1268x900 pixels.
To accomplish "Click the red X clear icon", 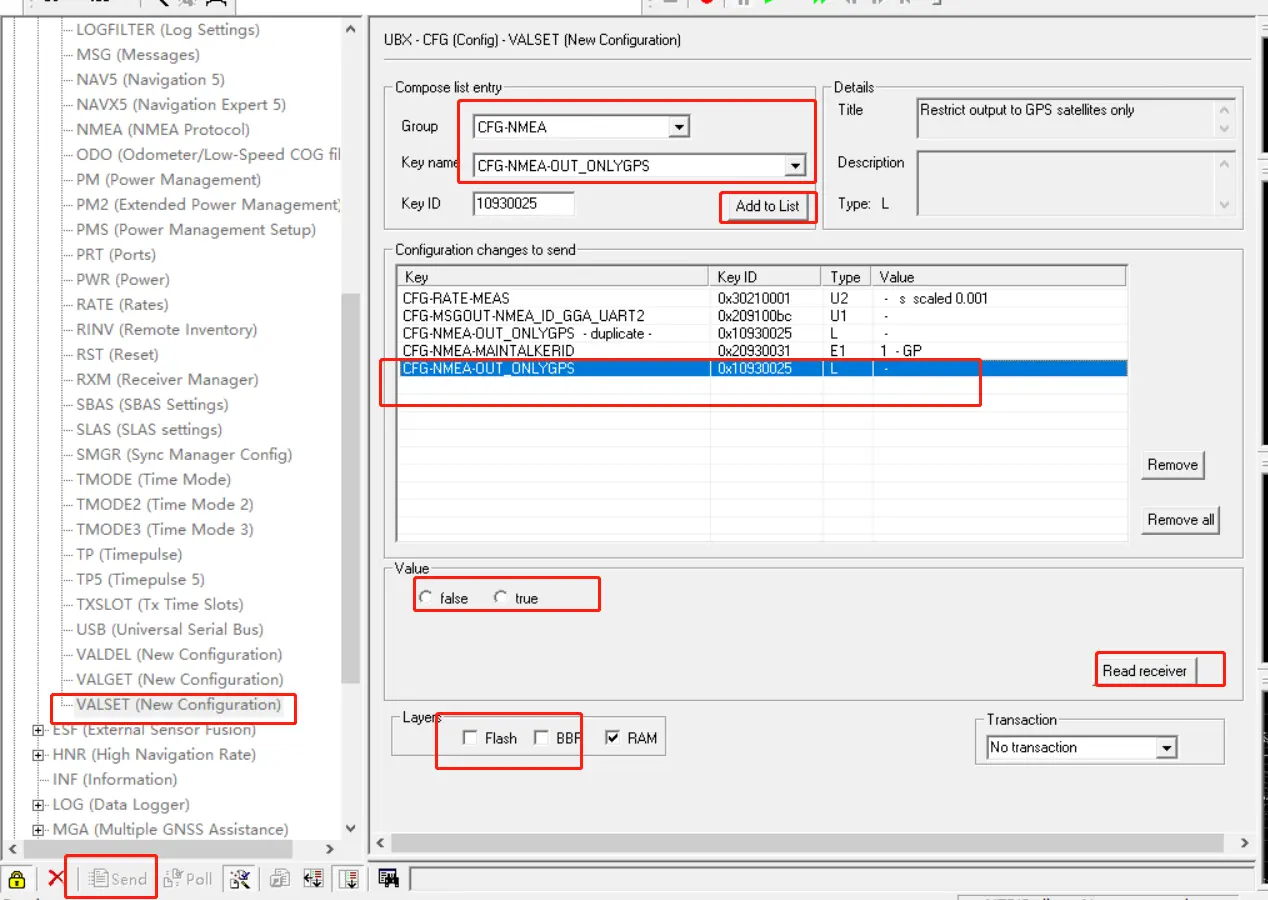I will coord(56,879).
